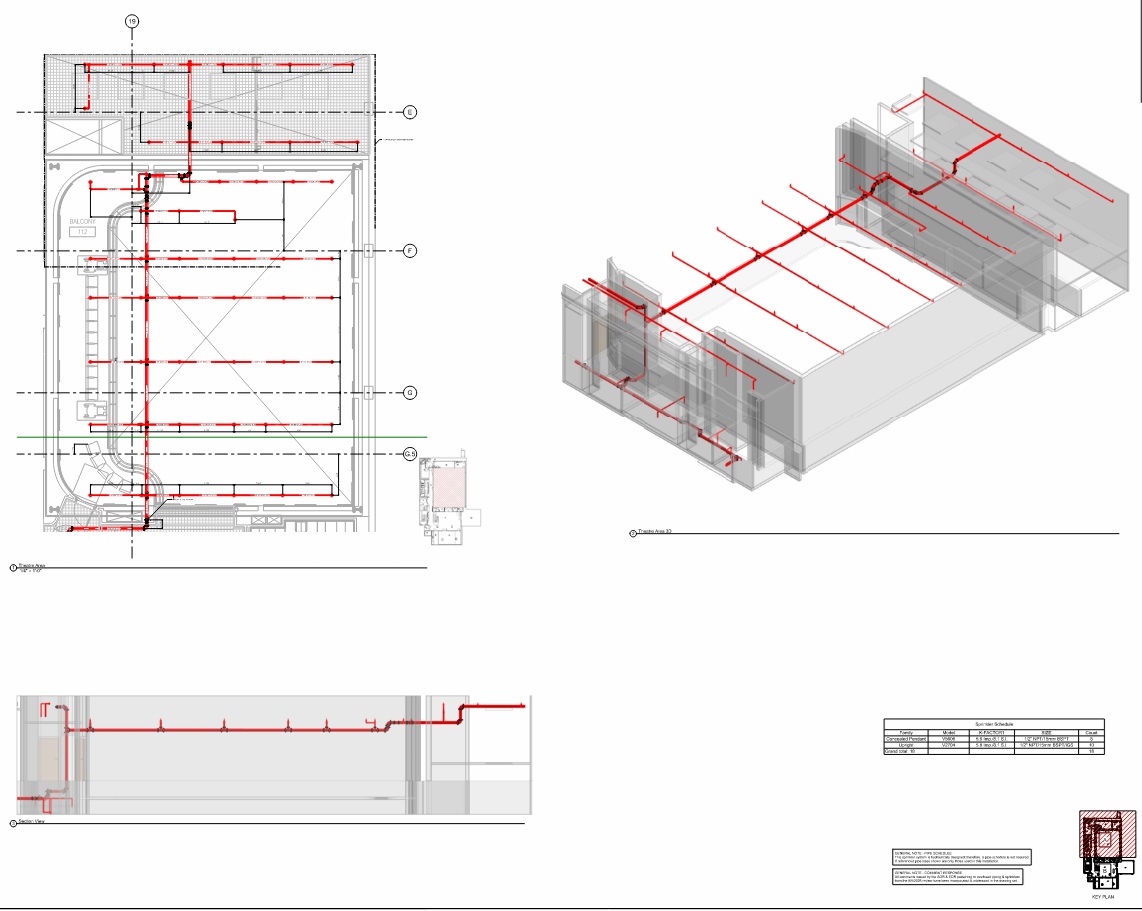1142x911 pixels.
Task: Click grid bubble G.5
Action: tap(409, 455)
